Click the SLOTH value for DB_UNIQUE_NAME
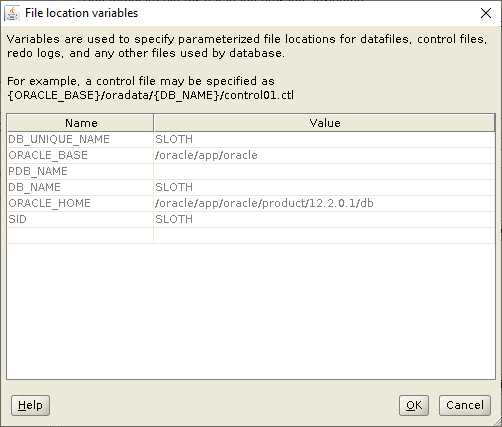Viewport: 502px width, 427px height. pyautogui.click(x=324, y=139)
